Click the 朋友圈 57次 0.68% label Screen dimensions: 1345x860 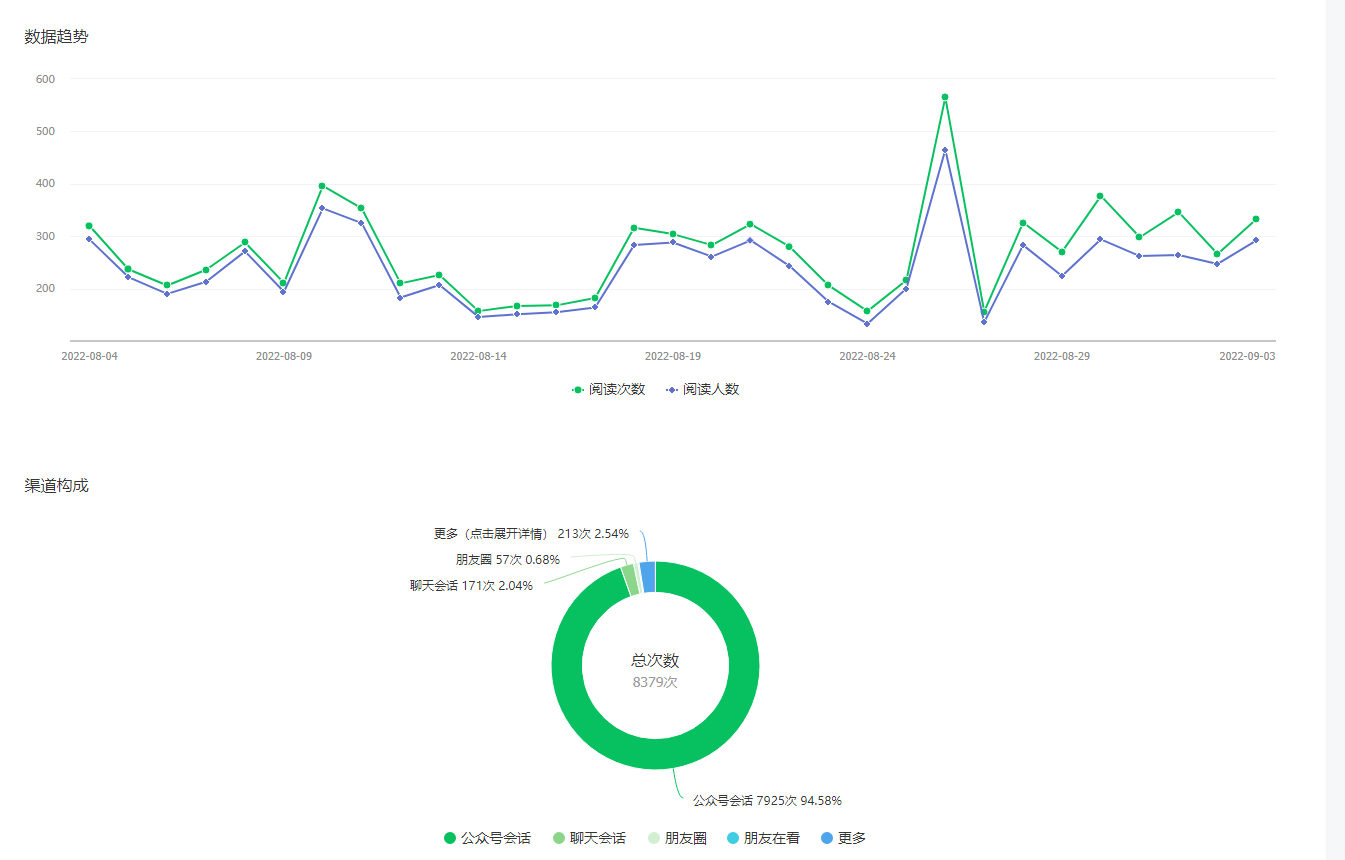508,560
